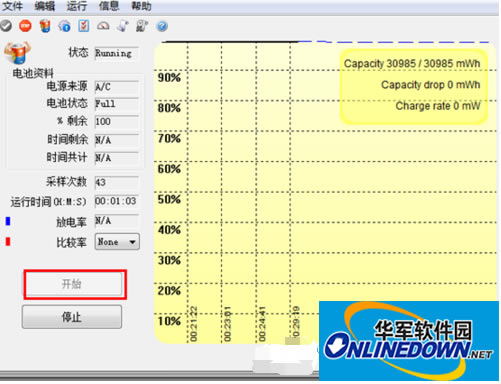Click the gauge meter toolbar icon
Screen dimensions: 501x384
point(103,26)
